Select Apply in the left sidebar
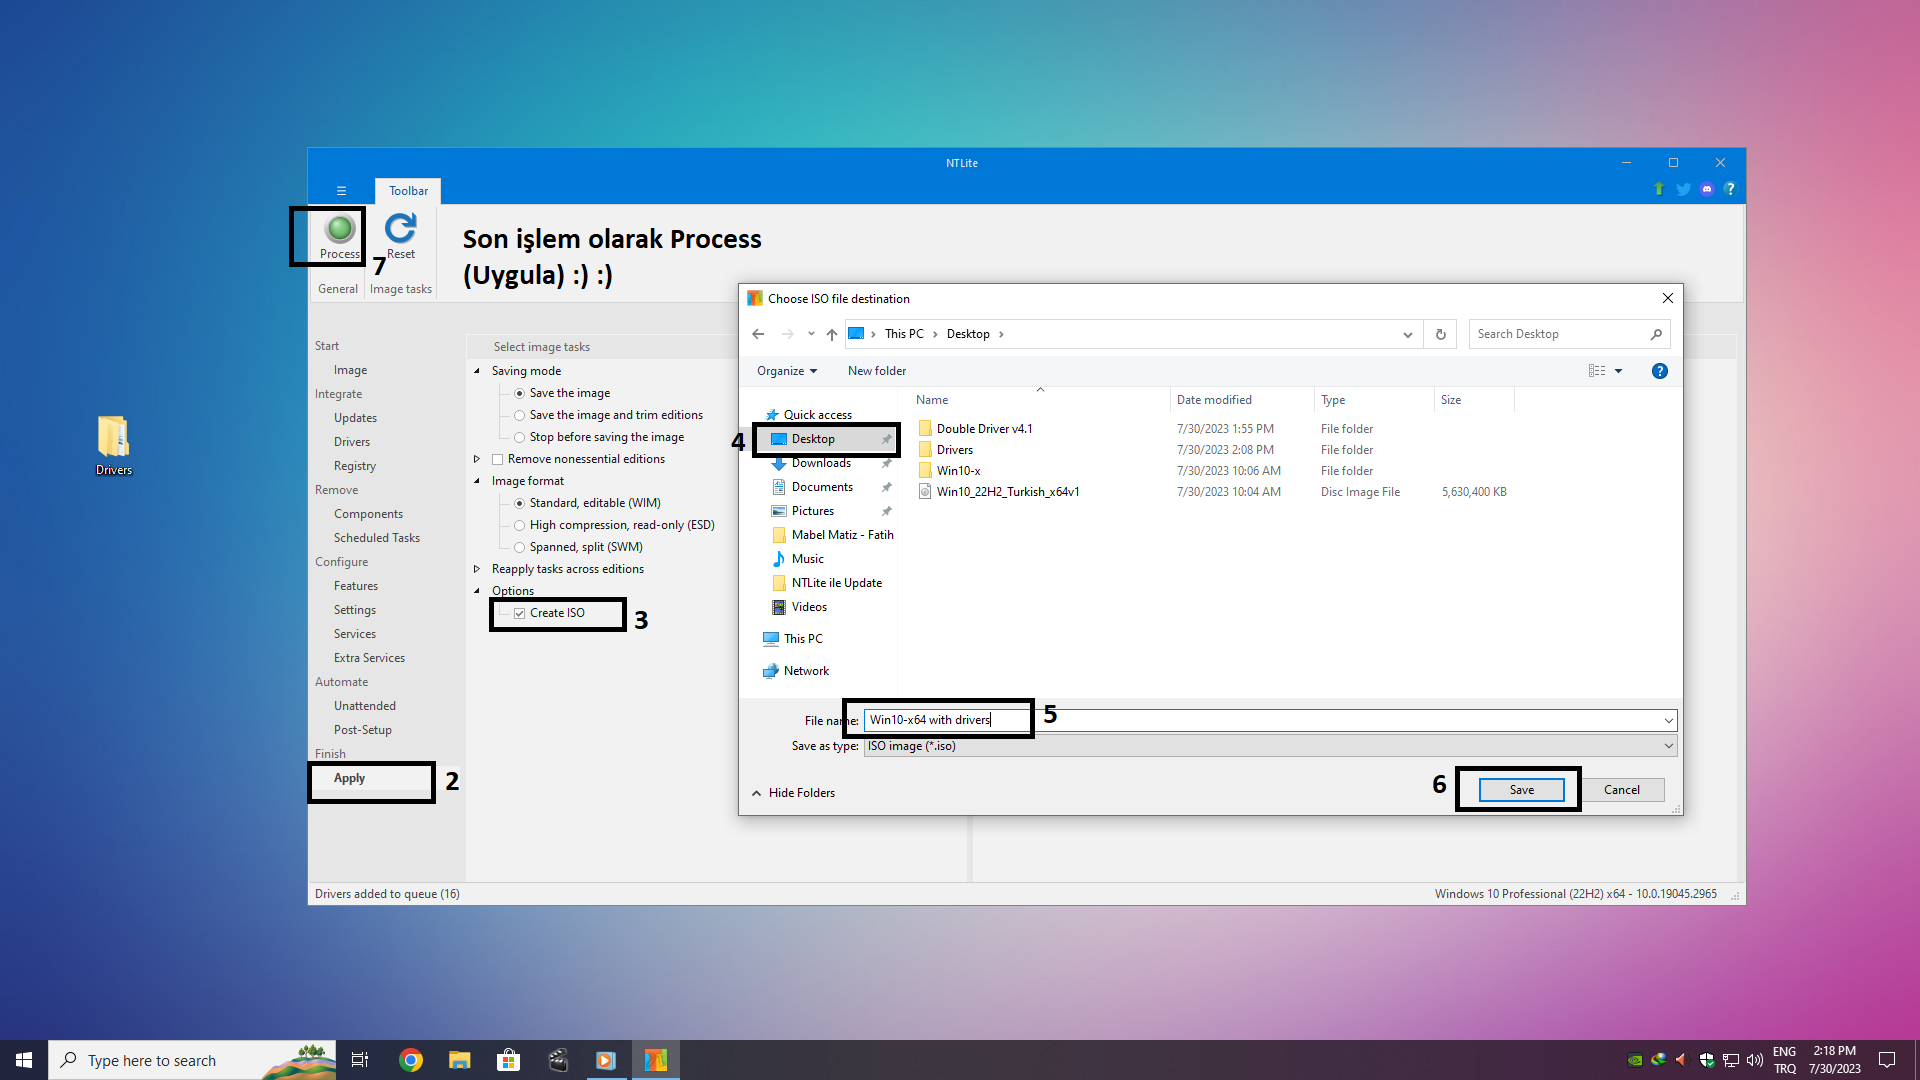This screenshot has width=1920, height=1080. tap(349, 778)
